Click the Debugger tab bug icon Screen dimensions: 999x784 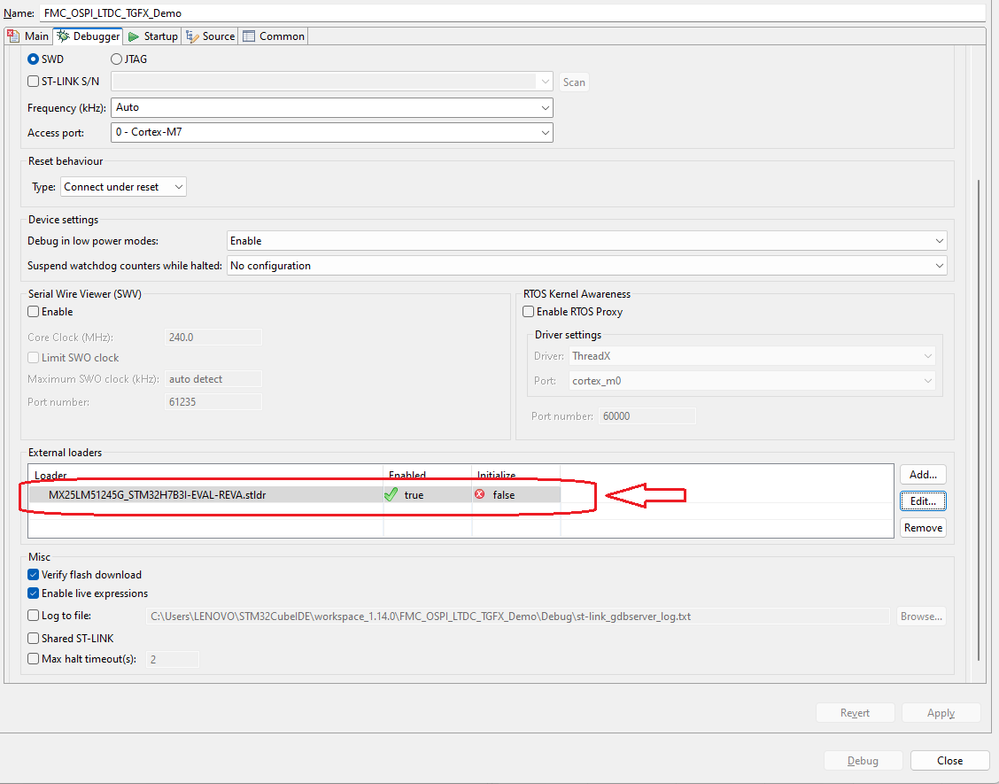[x=63, y=36]
